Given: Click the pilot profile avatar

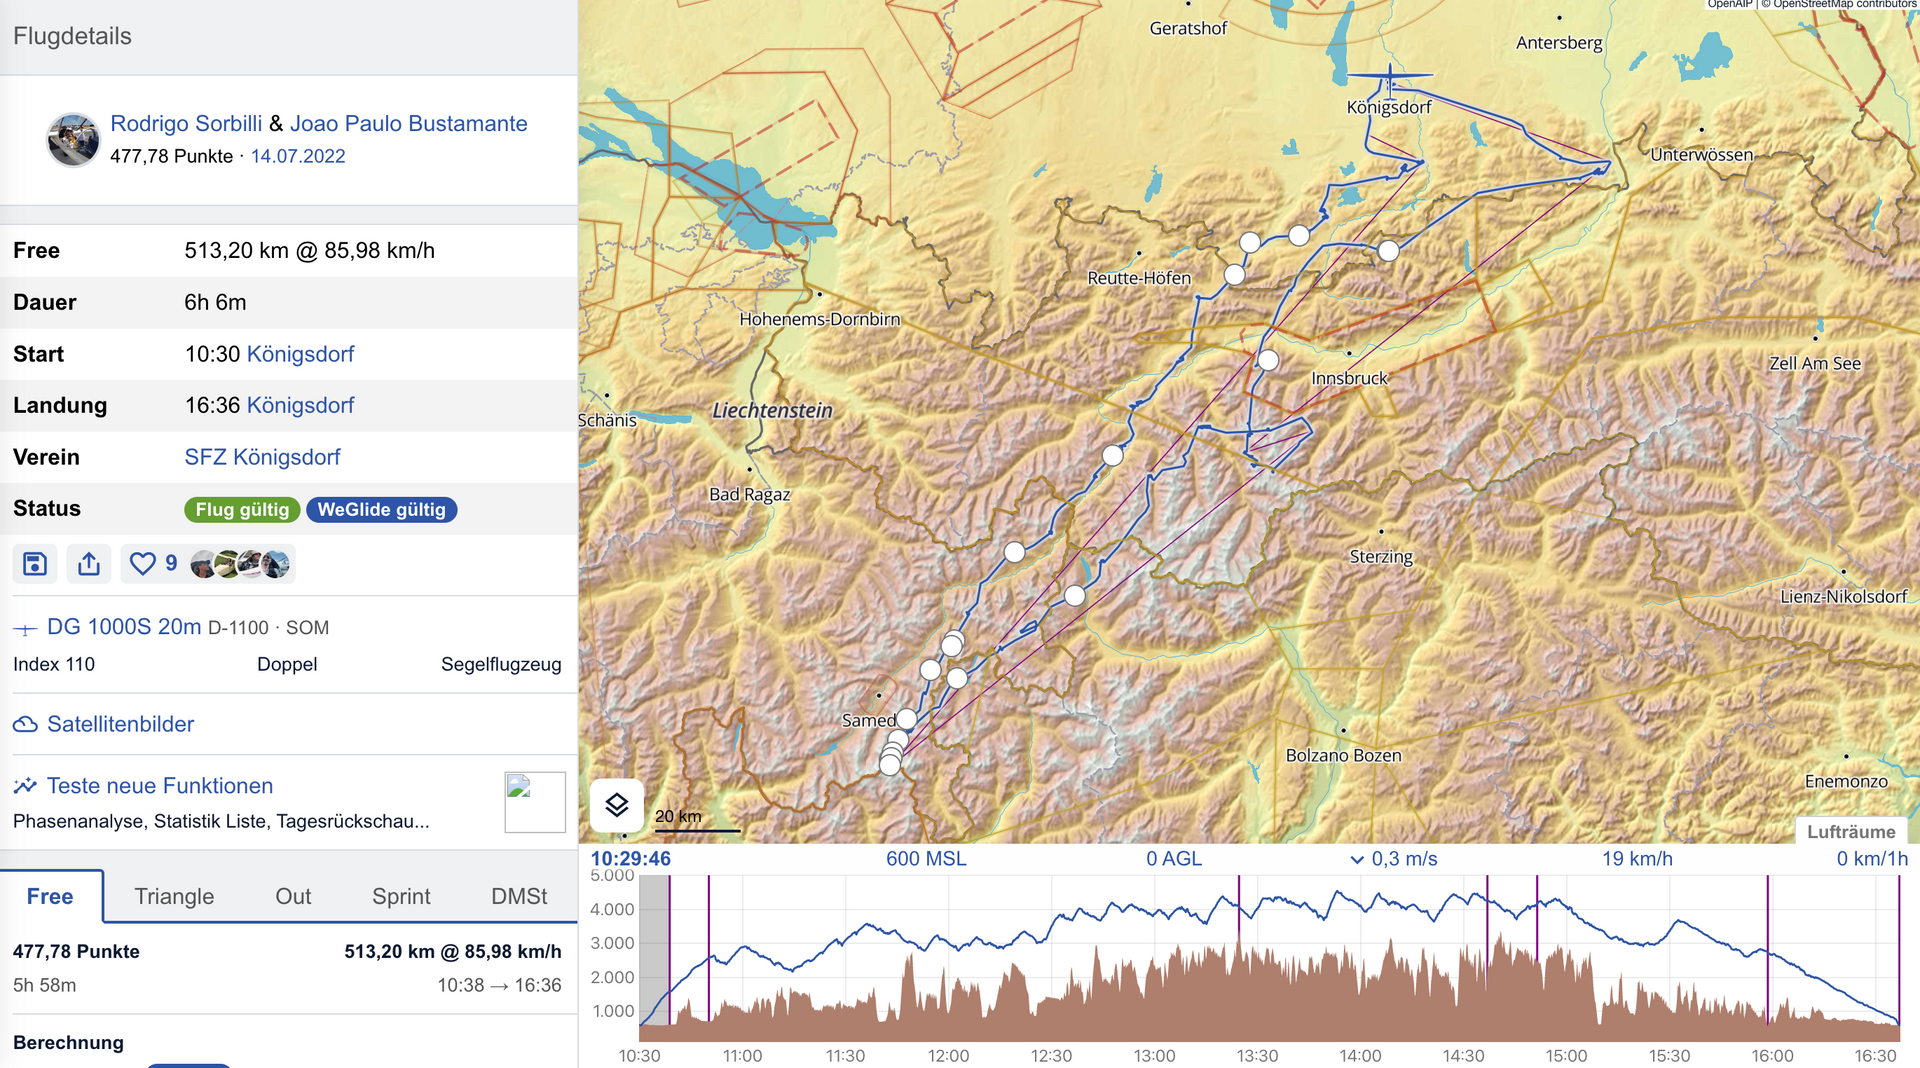Looking at the screenshot, I should pos(73,139).
